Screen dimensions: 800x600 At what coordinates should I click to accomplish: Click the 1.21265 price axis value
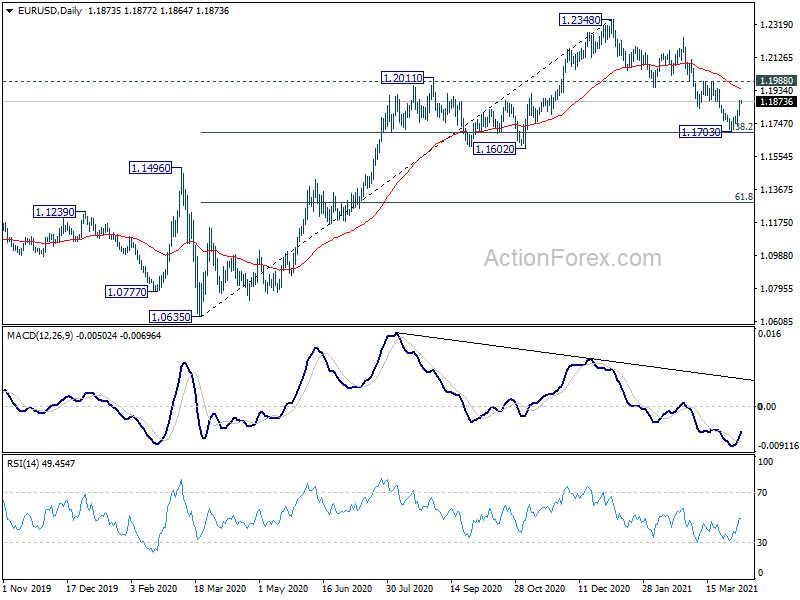(x=777, y=58)
